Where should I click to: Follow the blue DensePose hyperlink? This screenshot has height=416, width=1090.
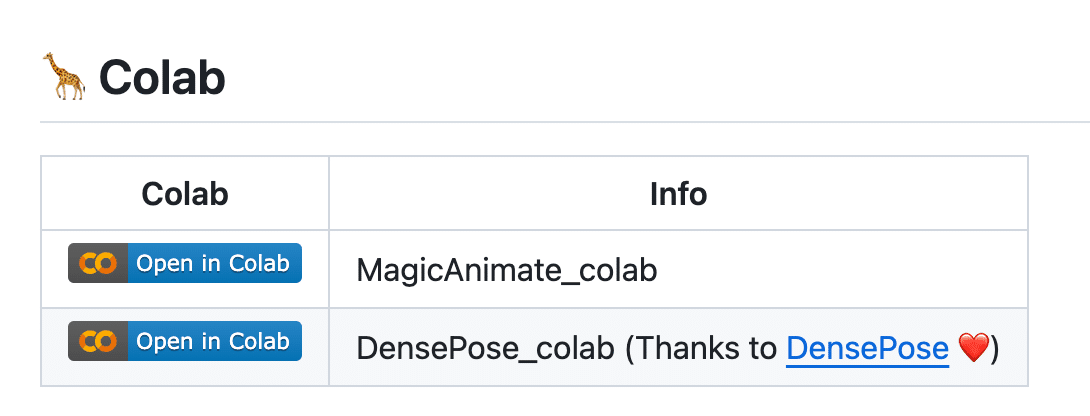coord(867,348)
